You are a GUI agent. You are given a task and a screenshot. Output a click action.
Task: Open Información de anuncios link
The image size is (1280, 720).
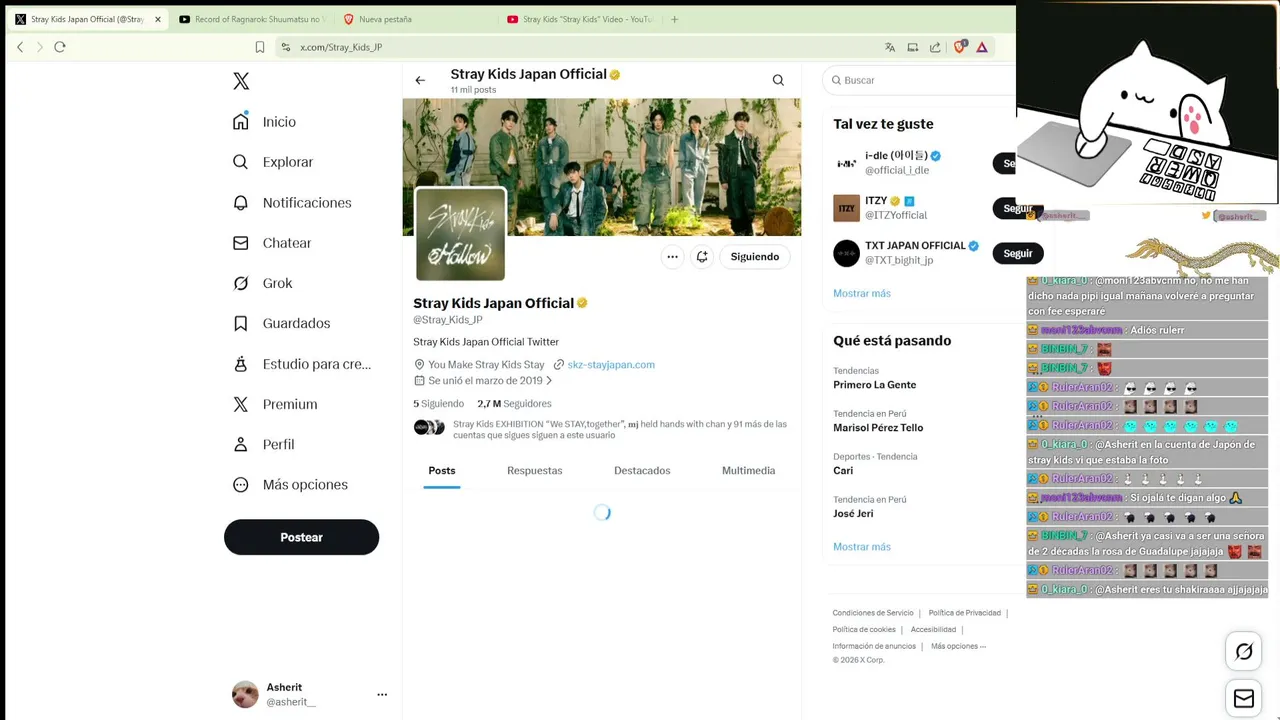point(874,646)
